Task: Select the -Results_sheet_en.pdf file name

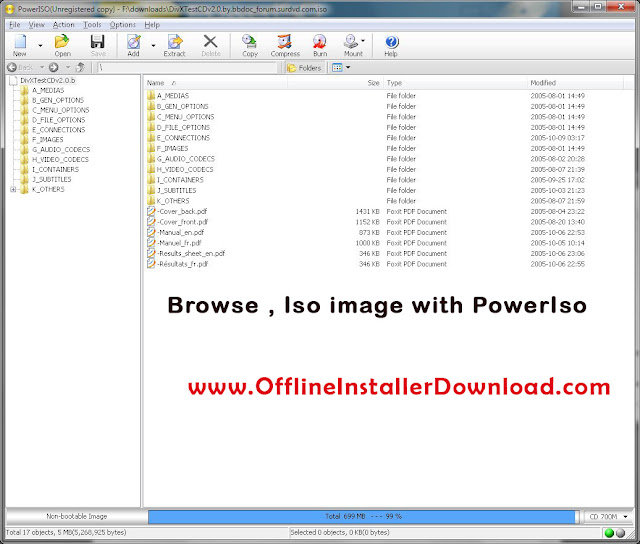Action: 191,253
